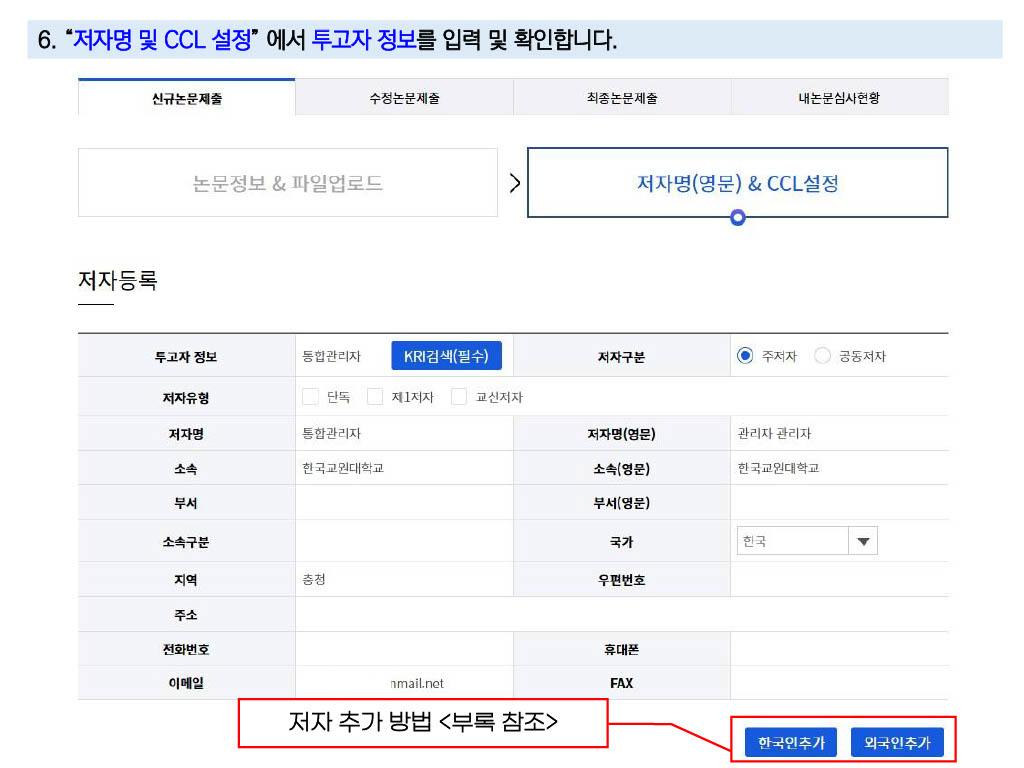This screenshot has height=768, width=1024.
Task: Check the 단독 author type box
Action: click(311, 397)
